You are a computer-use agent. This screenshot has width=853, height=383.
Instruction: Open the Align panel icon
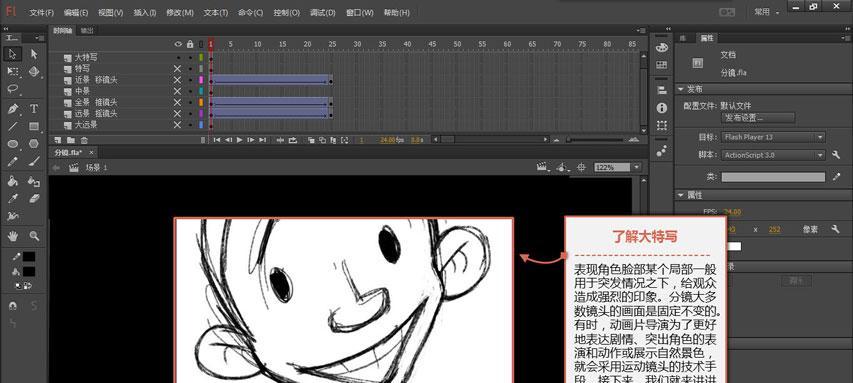pyautogui.click(x=662, y=90)
